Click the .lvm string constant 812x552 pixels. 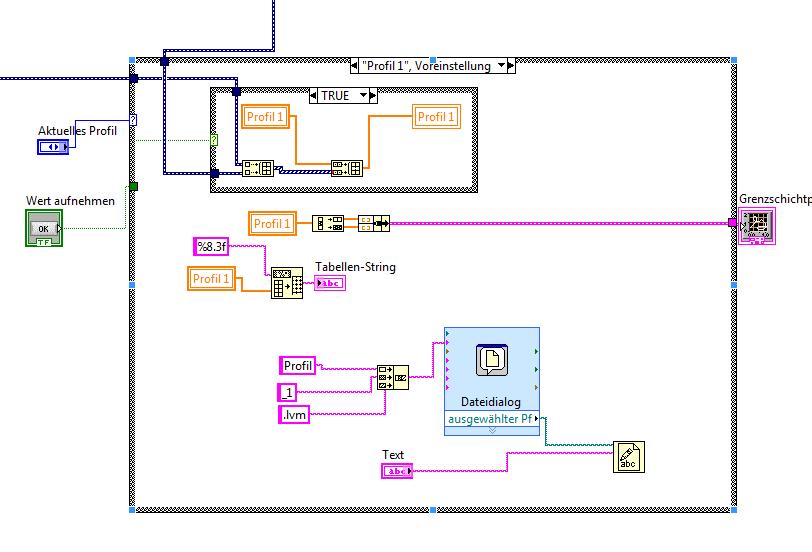click(x=294, y=415)
